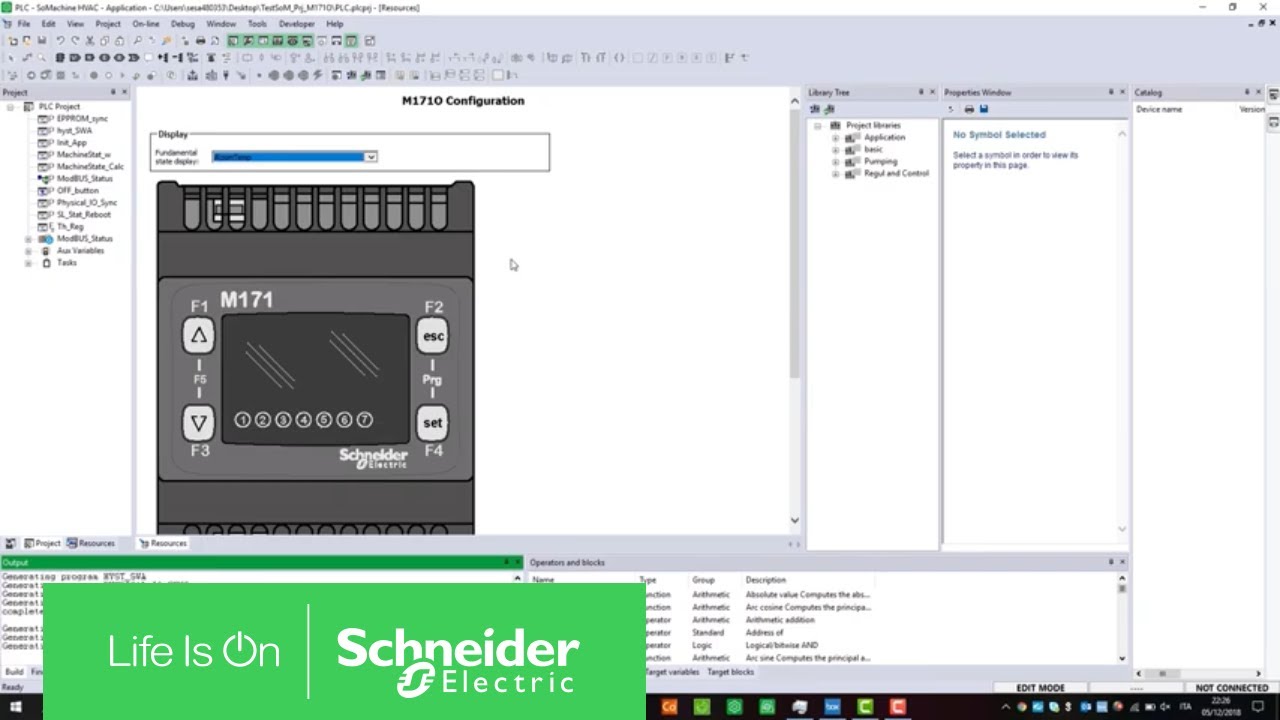Click the second Library Tree toolbar icon
The width and height of the screenshot is (1280, 720).
829,109
